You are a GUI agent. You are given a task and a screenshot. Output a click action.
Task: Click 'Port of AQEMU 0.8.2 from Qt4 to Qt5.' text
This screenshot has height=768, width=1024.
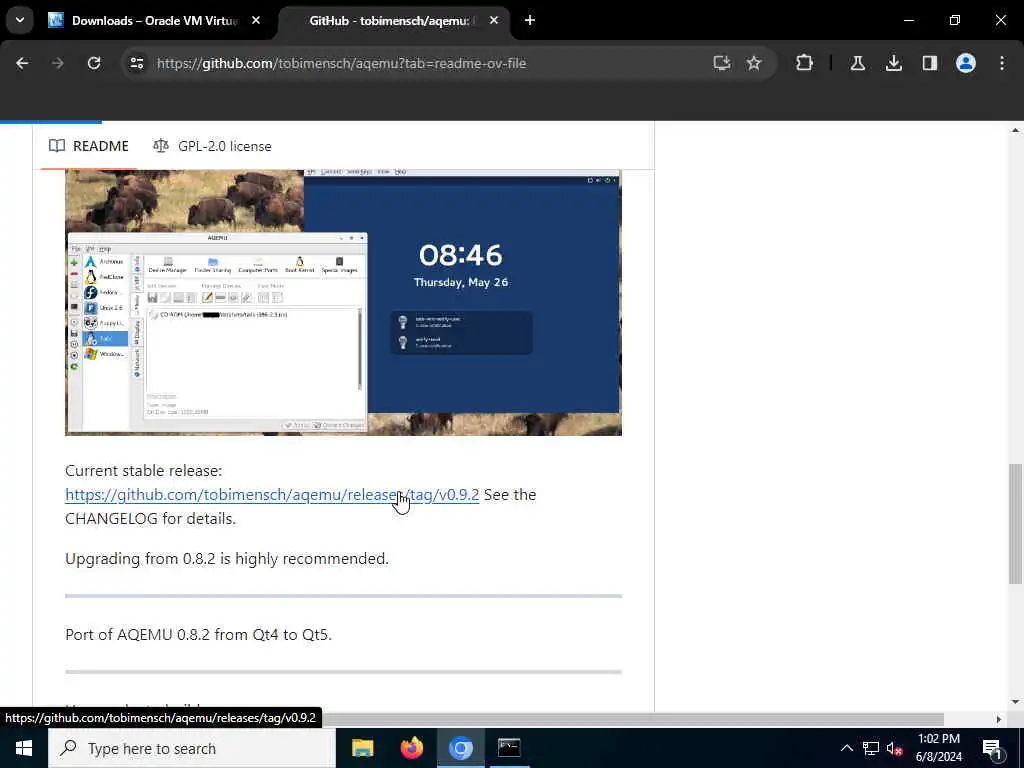coord(199,635)
